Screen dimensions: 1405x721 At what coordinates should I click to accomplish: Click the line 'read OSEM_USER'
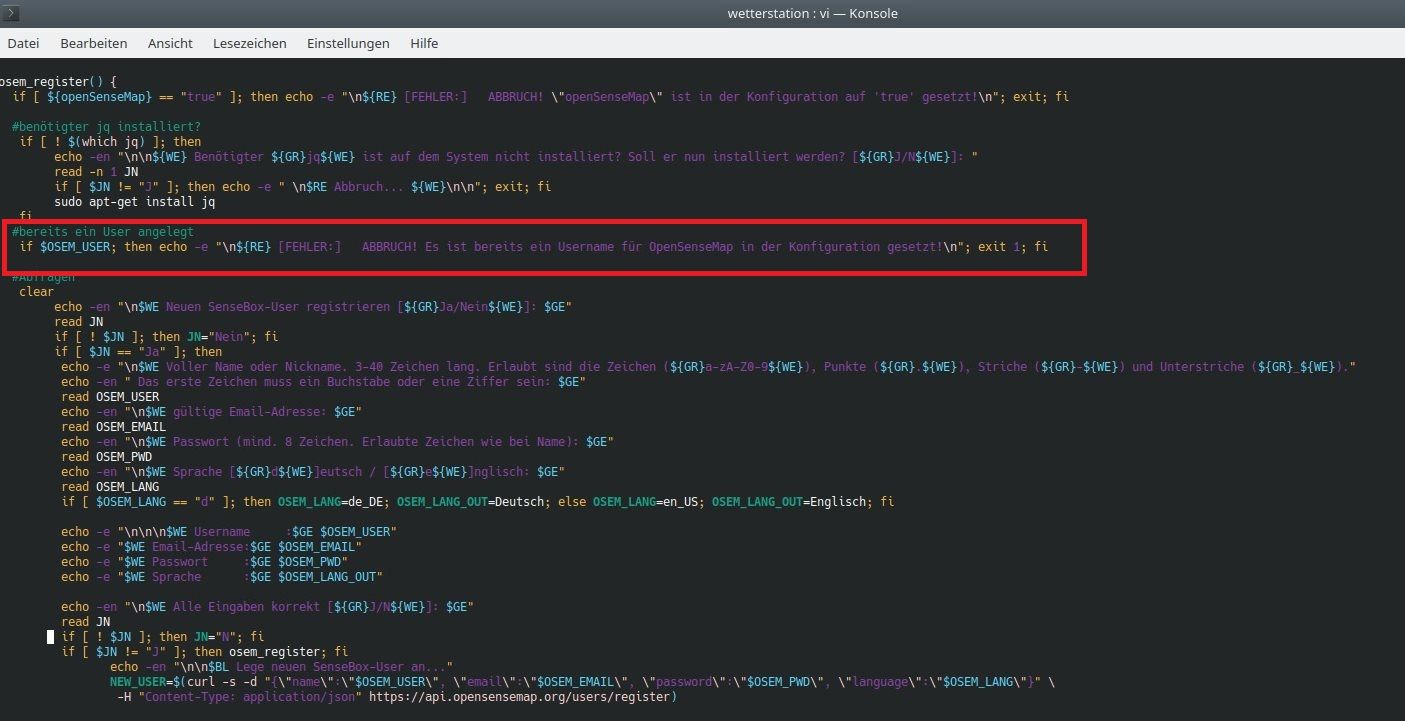[110, 396]
